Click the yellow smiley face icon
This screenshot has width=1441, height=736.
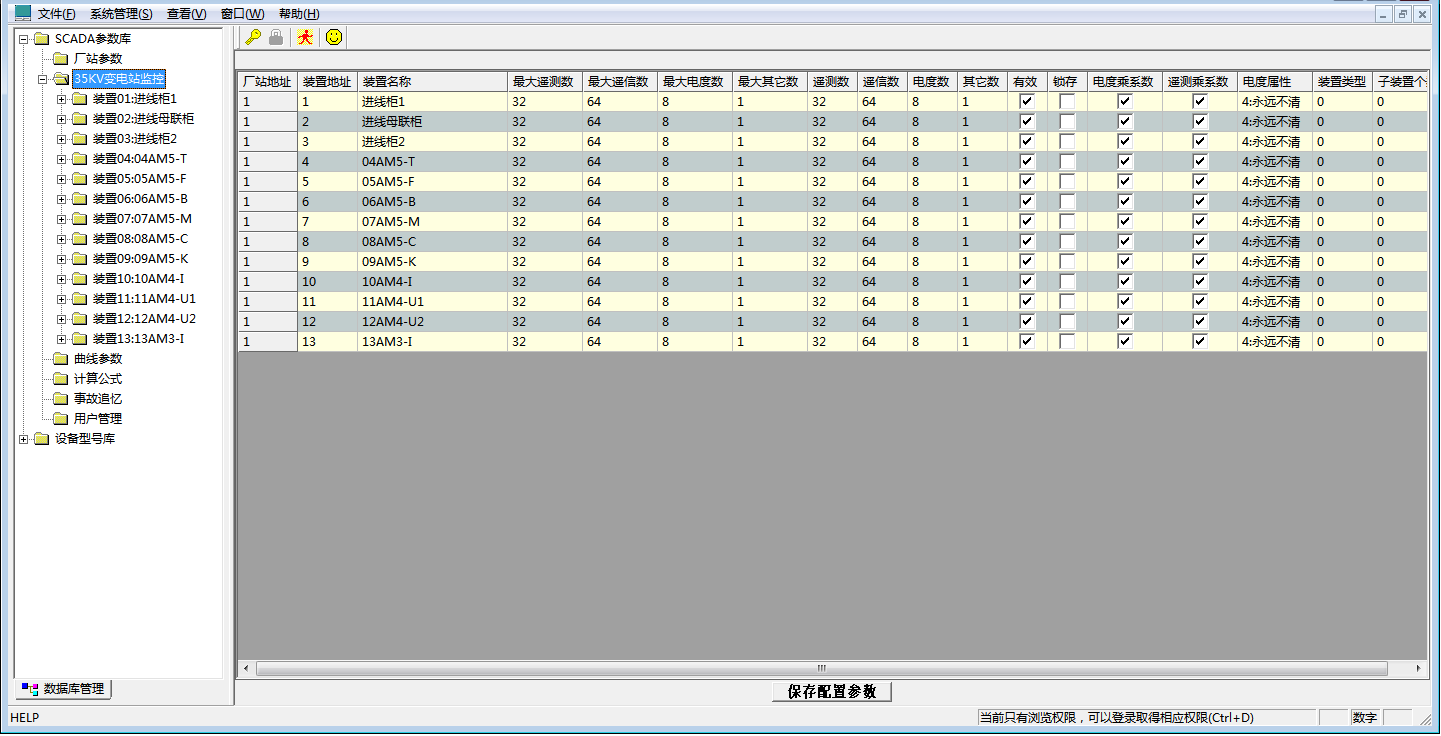[334, 37]
